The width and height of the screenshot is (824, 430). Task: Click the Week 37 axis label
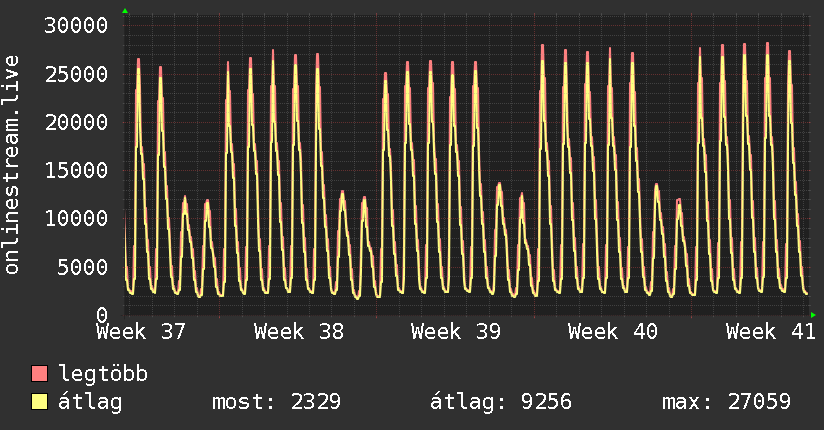pyautogui.click(x=141, y=332)
